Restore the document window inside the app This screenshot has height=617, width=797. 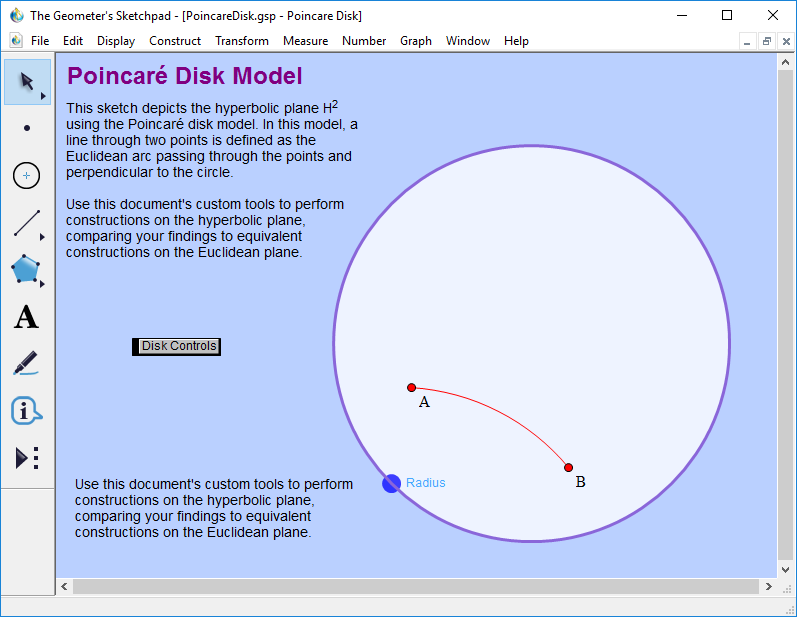tap(767, 41)
